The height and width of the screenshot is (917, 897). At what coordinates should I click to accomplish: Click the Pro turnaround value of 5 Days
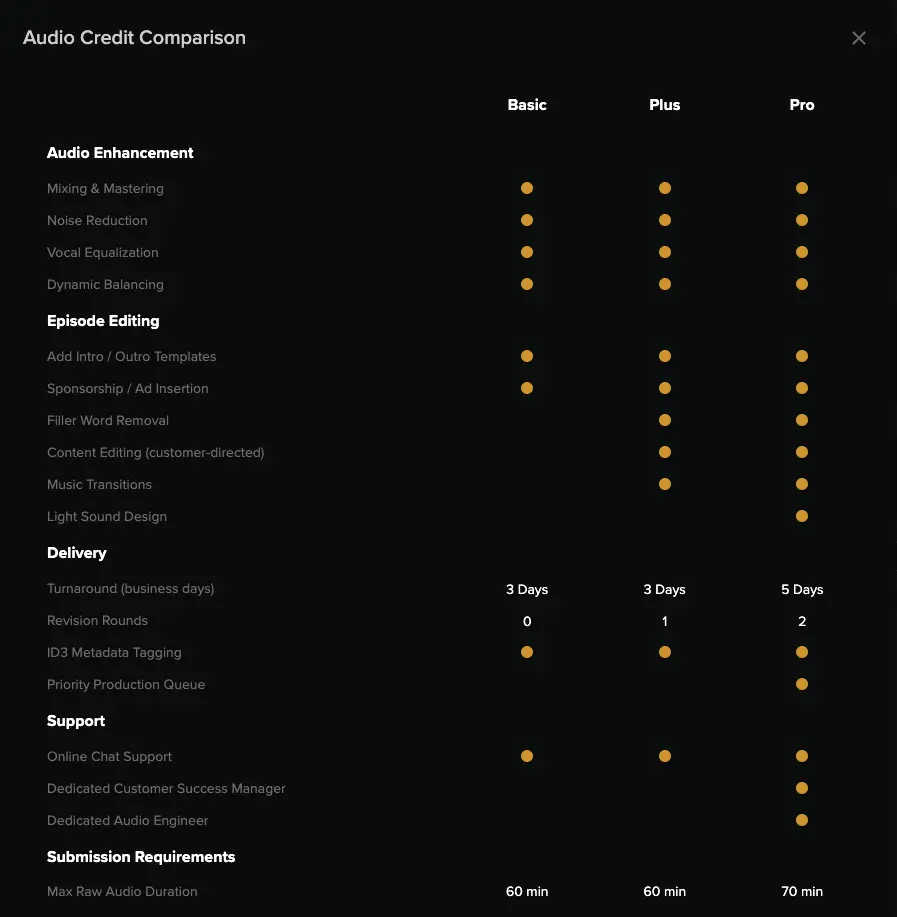(x=802, y=589)
